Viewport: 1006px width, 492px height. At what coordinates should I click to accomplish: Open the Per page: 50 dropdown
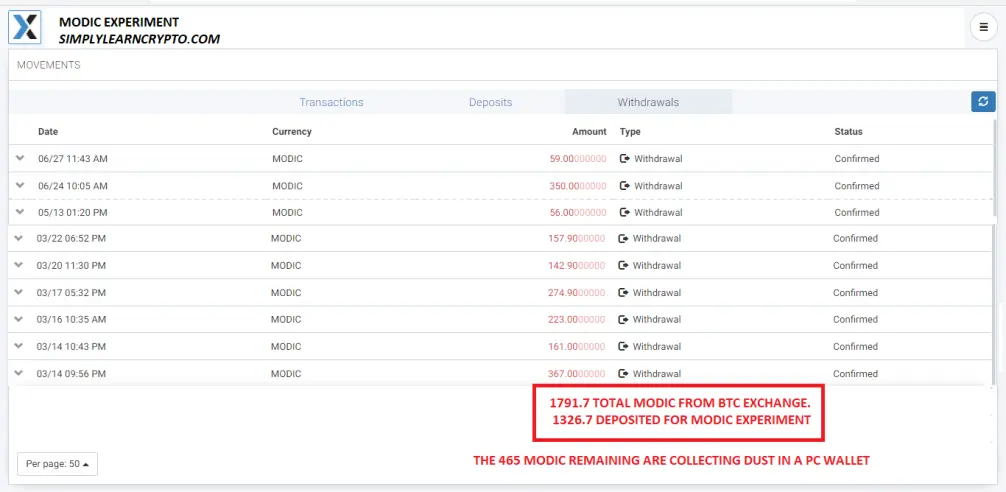click(57, 464)
